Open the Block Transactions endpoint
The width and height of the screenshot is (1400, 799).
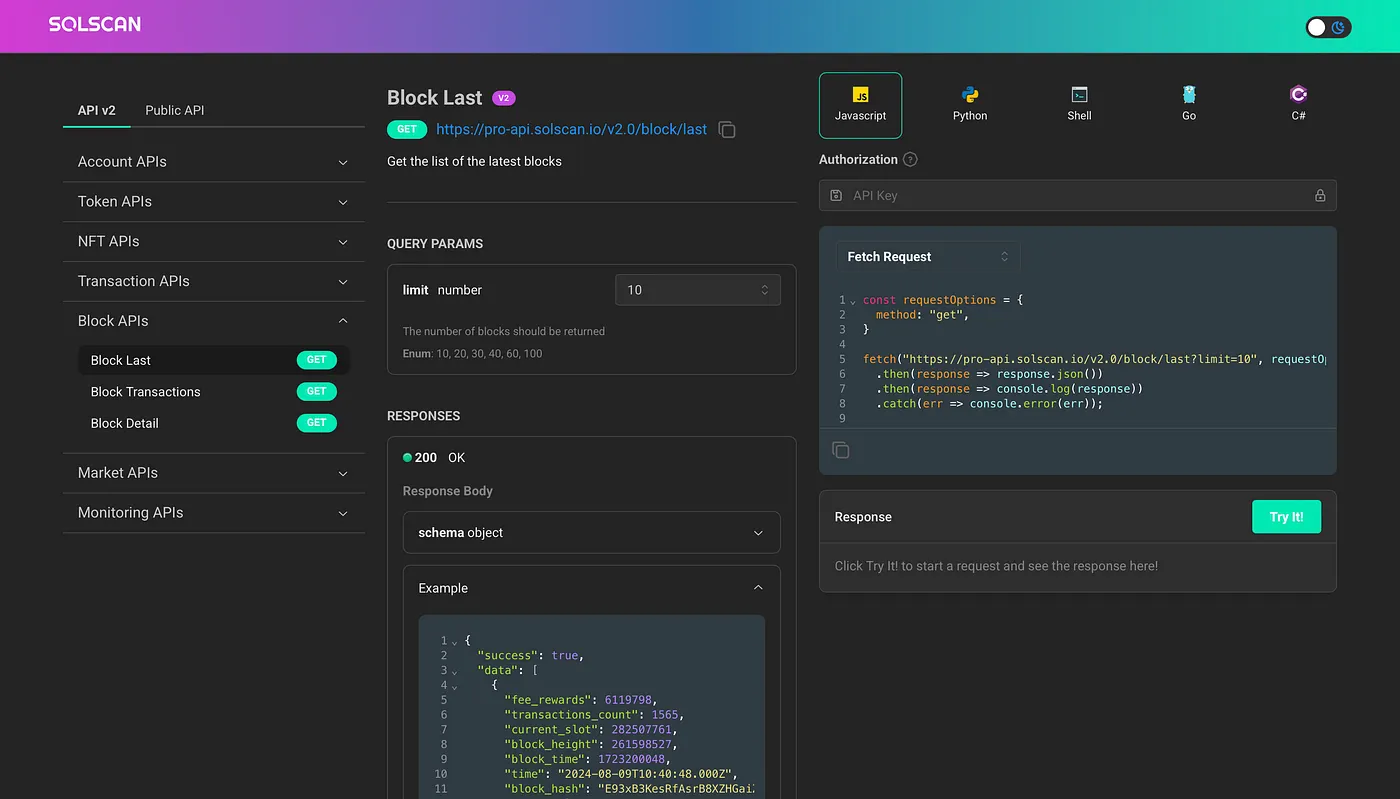click(x=214, y=392)
